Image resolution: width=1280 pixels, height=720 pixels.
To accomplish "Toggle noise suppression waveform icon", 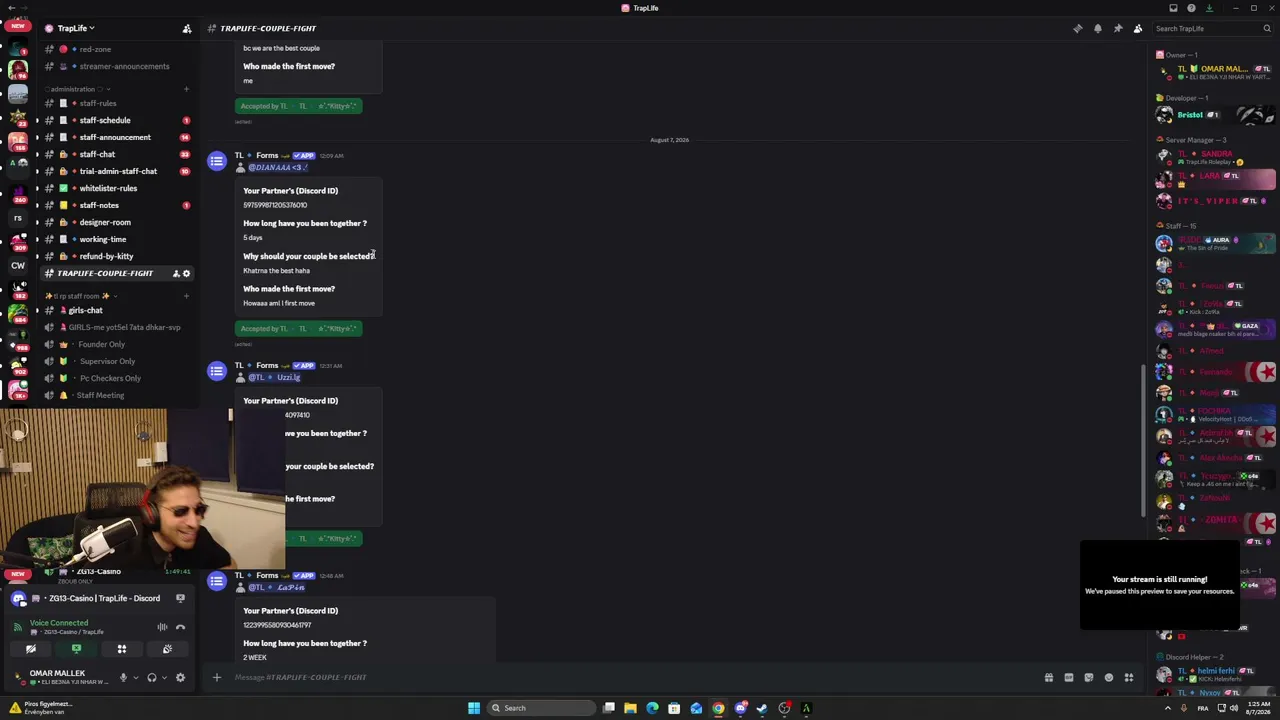I will [x=162, y=627].
